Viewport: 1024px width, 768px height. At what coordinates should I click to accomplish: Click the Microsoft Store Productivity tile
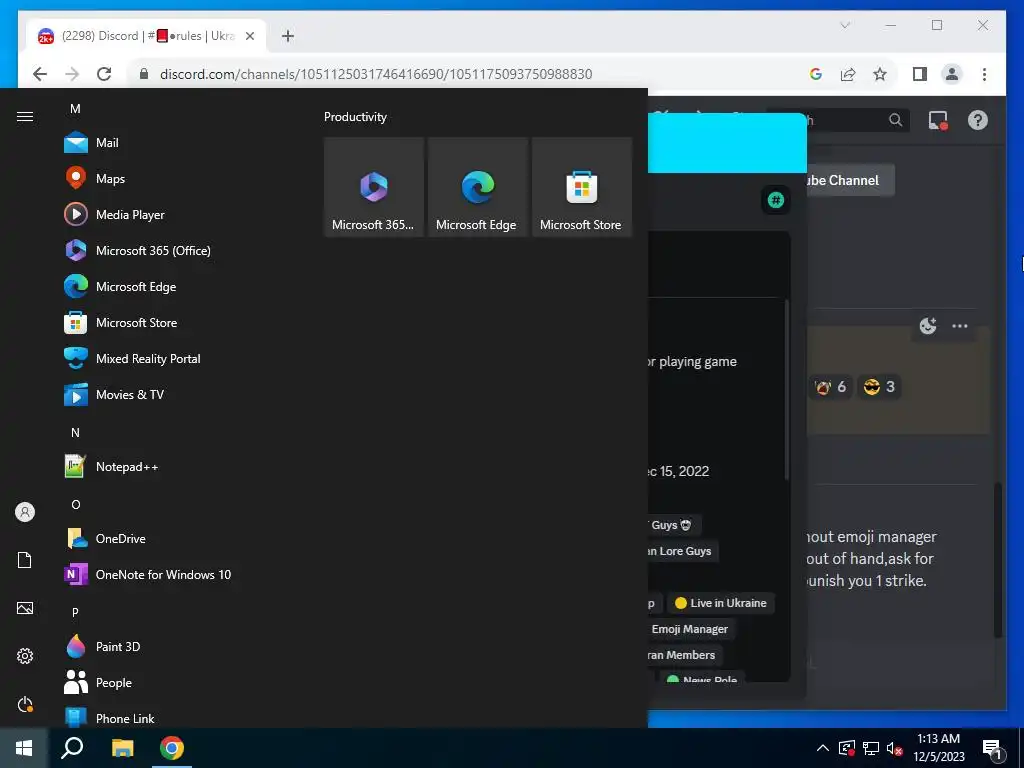(x=581, y=187)
